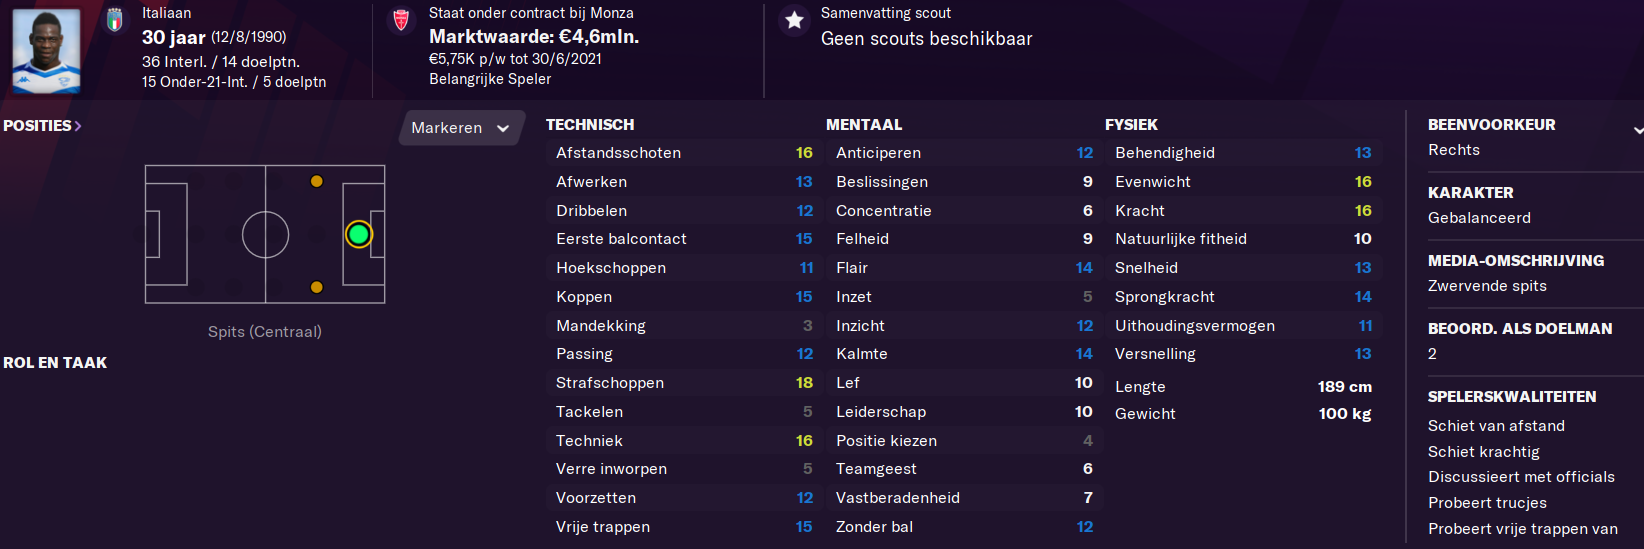The image size is (1644, 549).
Task: Click the Schiet van afstand player trait
Action: point(1496,426)
